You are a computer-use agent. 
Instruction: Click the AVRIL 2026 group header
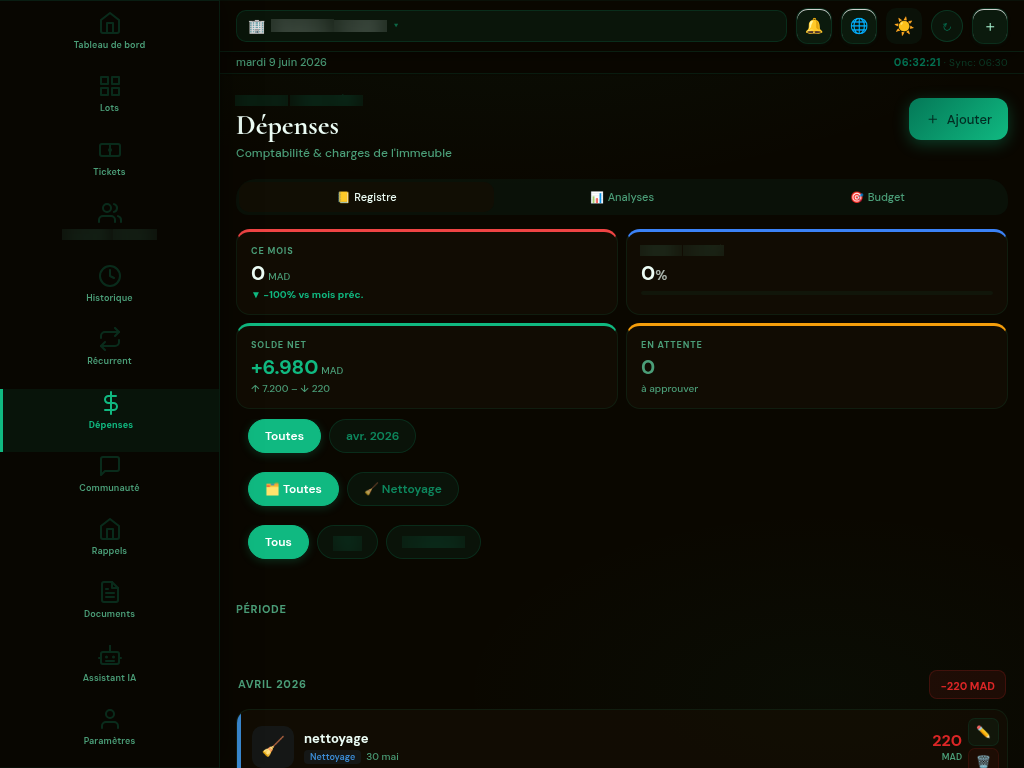pos(272,684)
